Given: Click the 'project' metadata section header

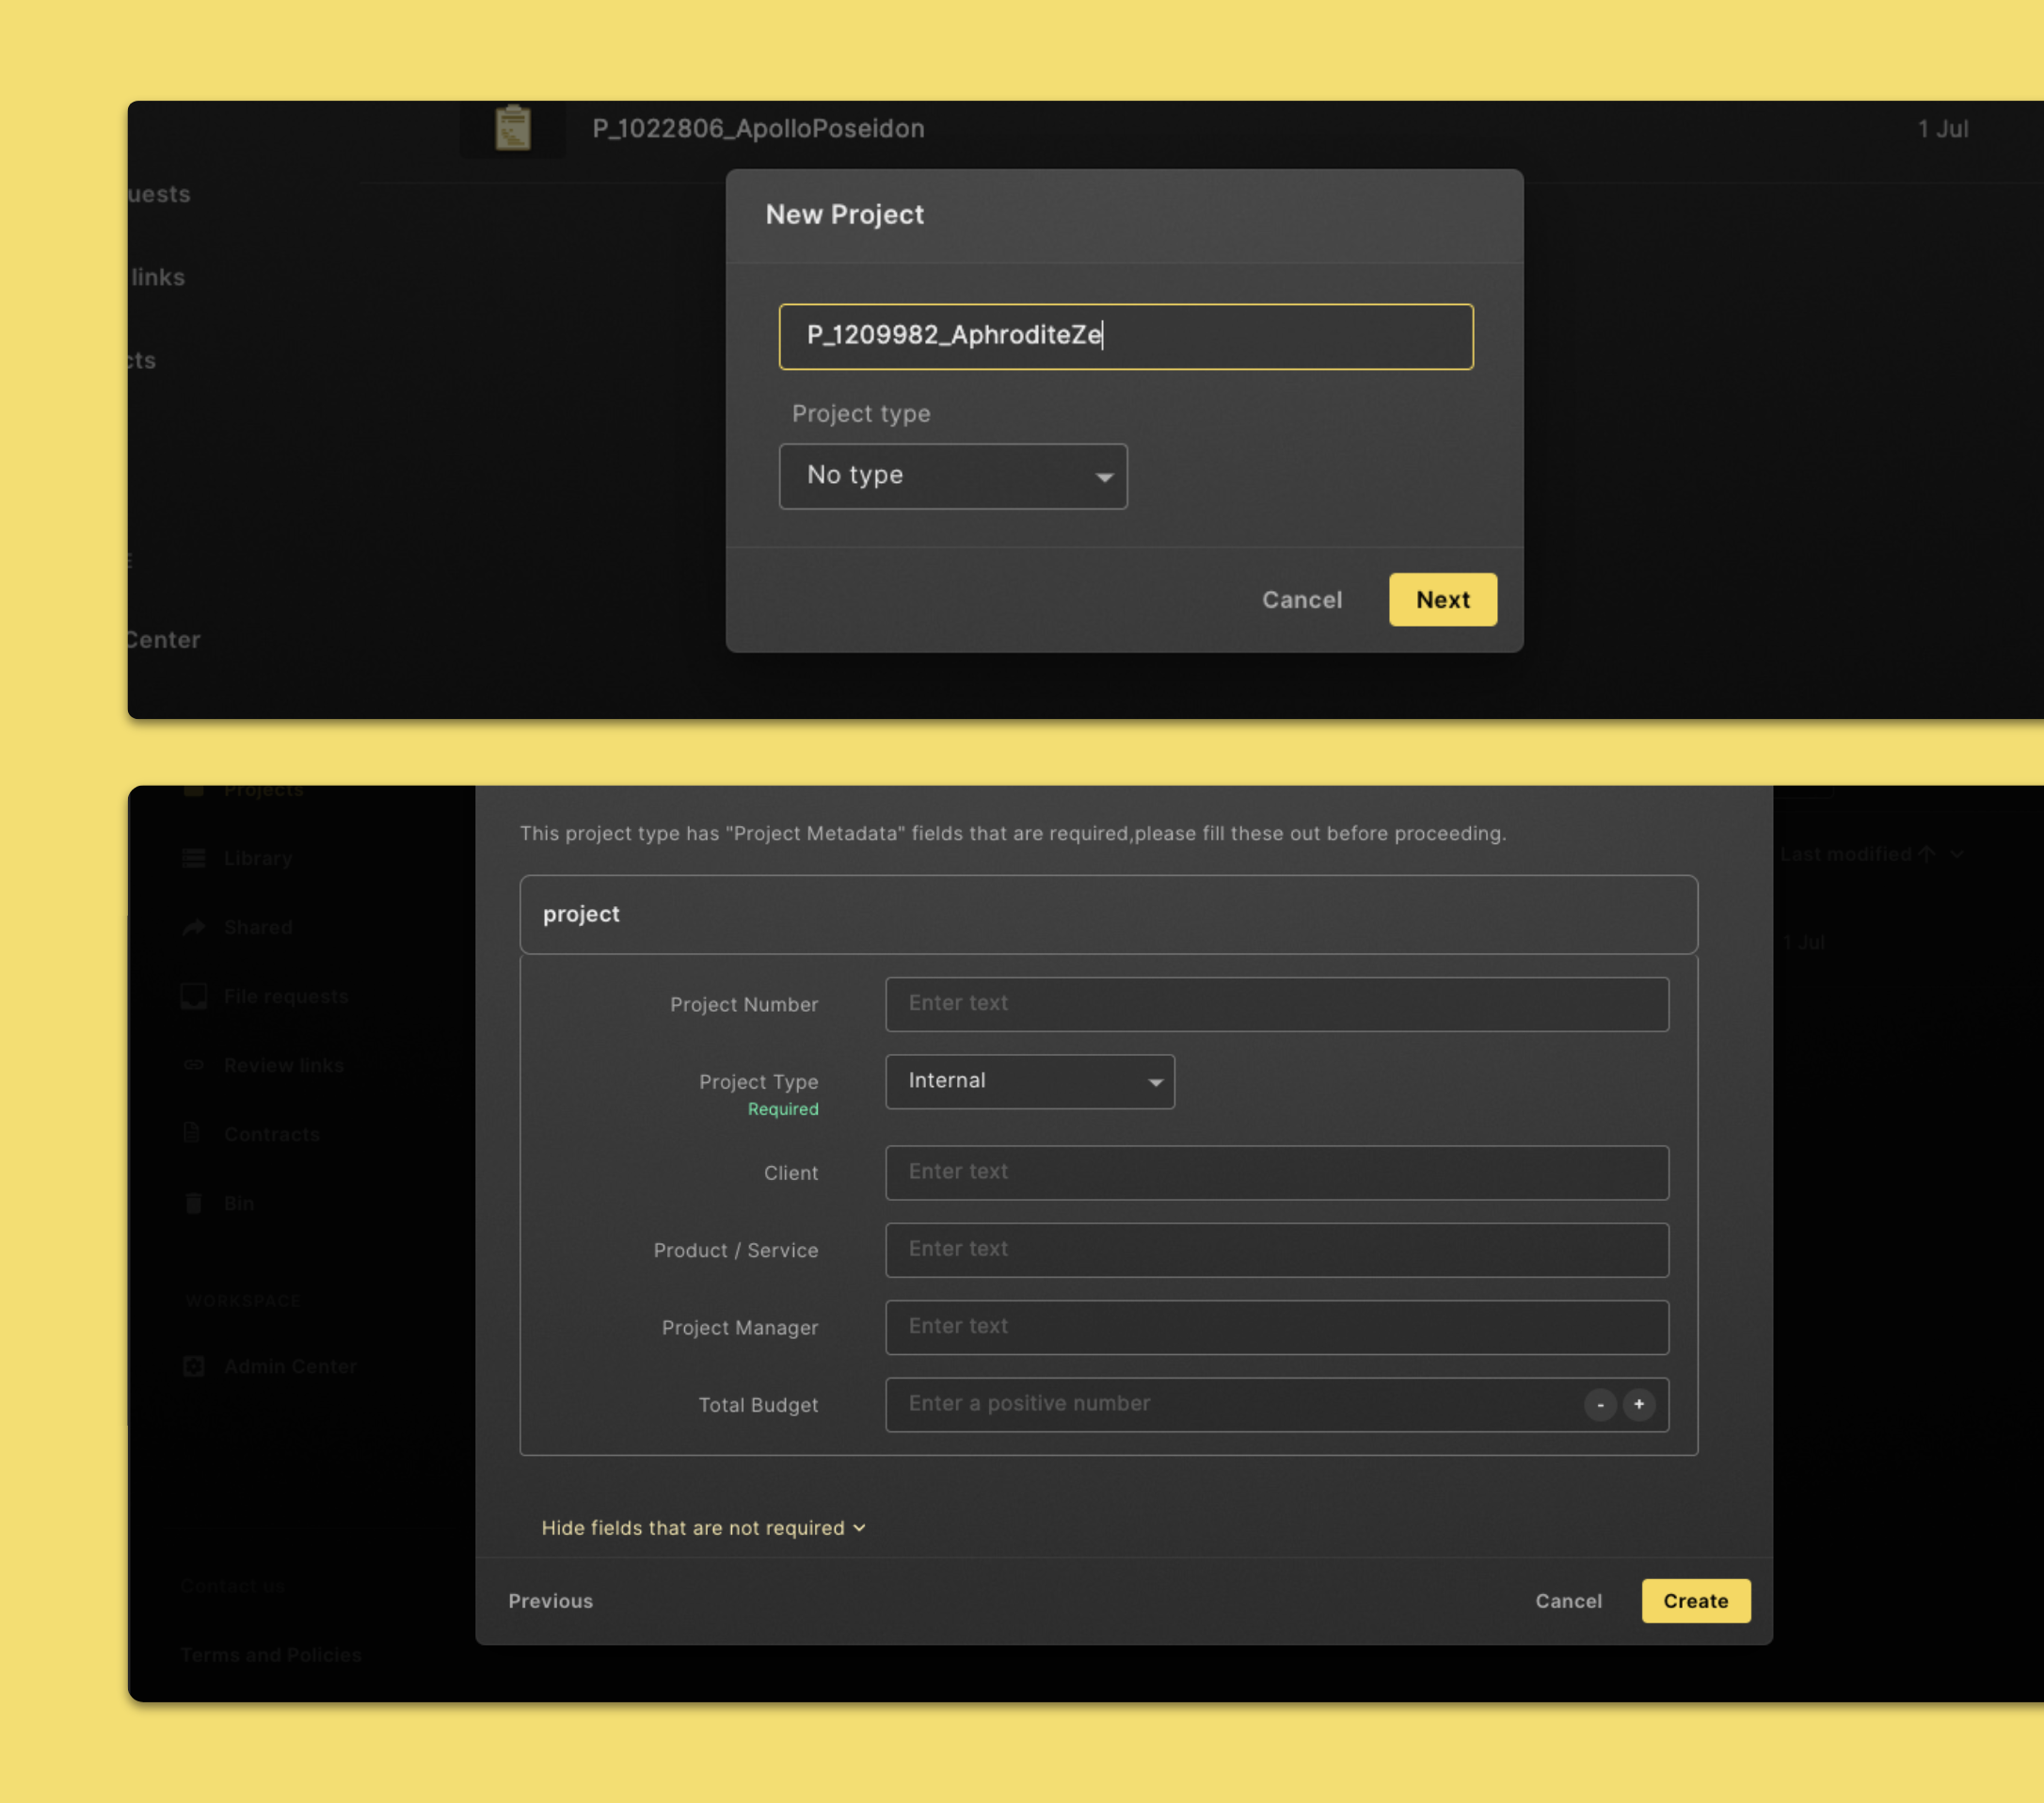Looking at the screenshot, I should 1108,914.
